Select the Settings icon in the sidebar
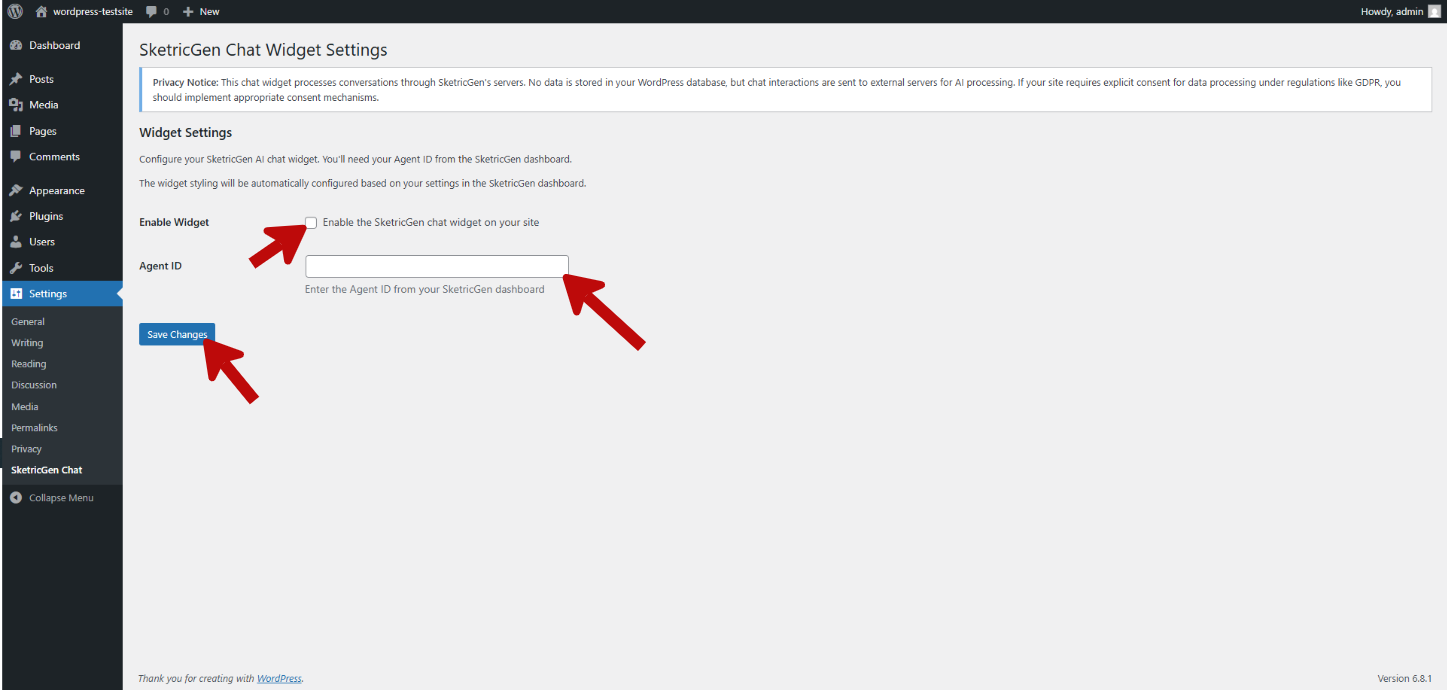Image resolution: width=1447 pixels, height=690 pixels. tap(16, 293)
